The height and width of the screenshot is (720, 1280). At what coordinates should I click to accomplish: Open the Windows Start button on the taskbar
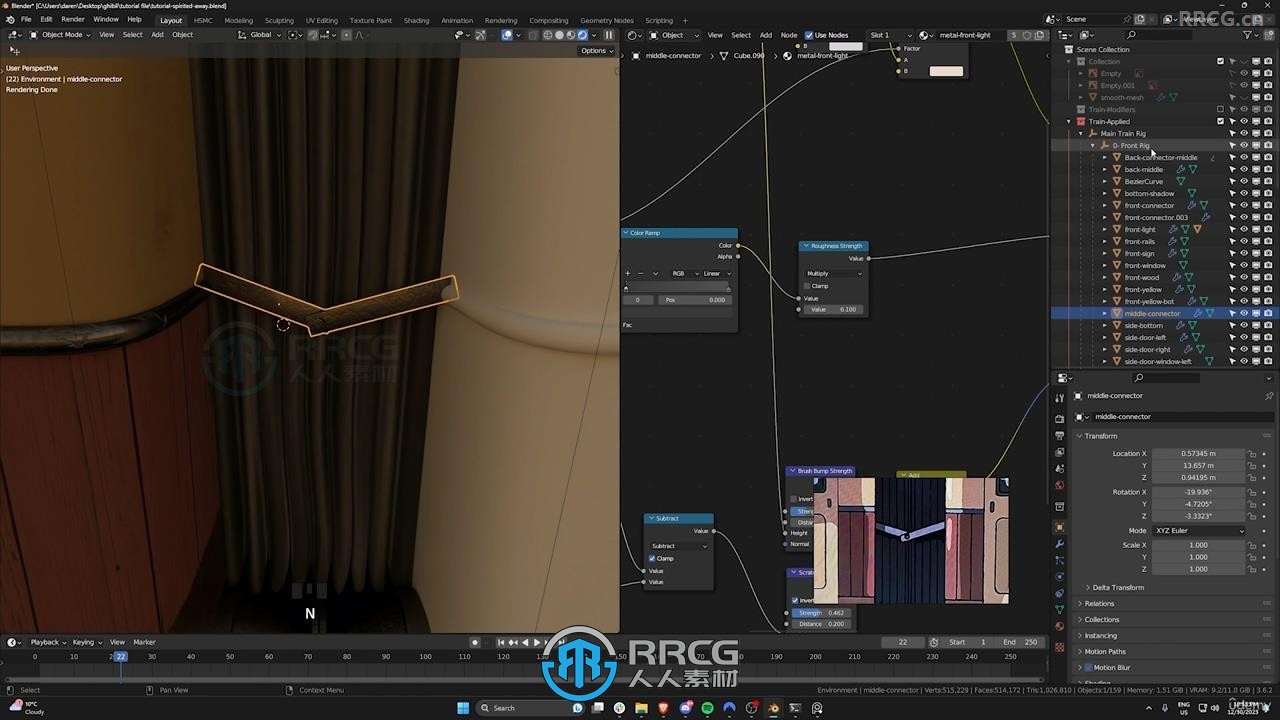[463, 708]
